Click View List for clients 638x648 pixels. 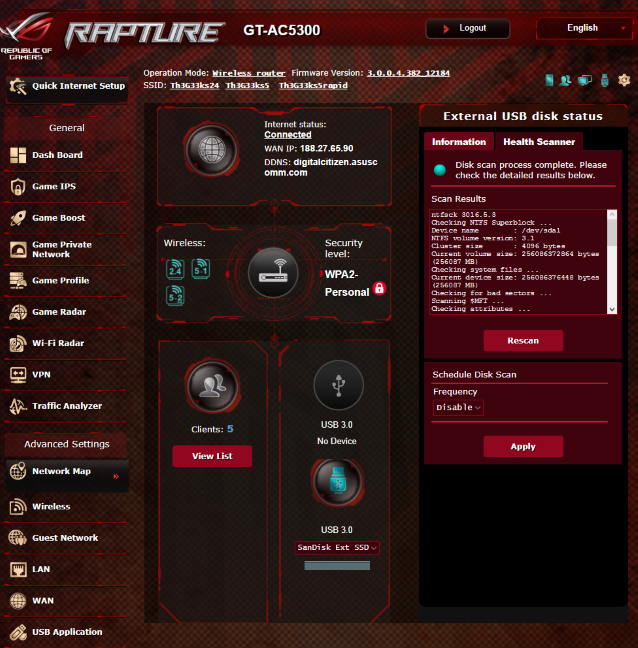click(212, 456)
